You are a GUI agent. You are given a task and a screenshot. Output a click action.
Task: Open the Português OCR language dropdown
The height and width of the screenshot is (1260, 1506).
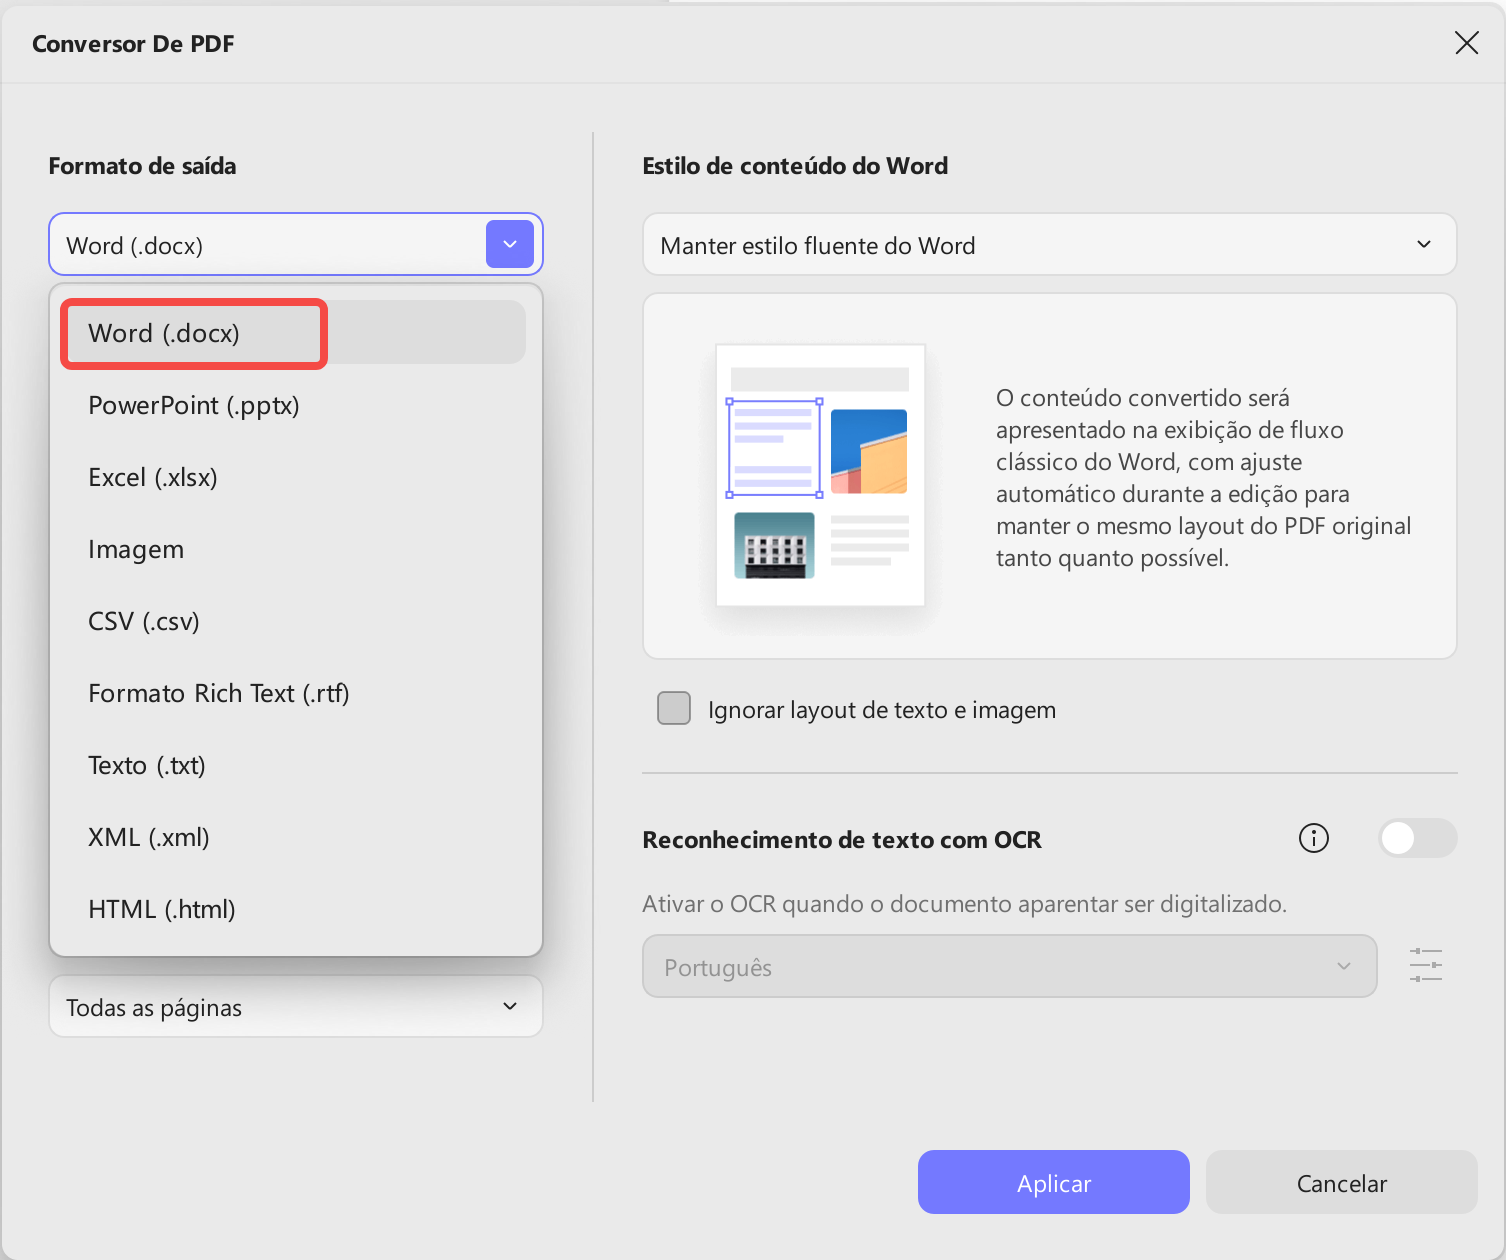pos(1009,966)
